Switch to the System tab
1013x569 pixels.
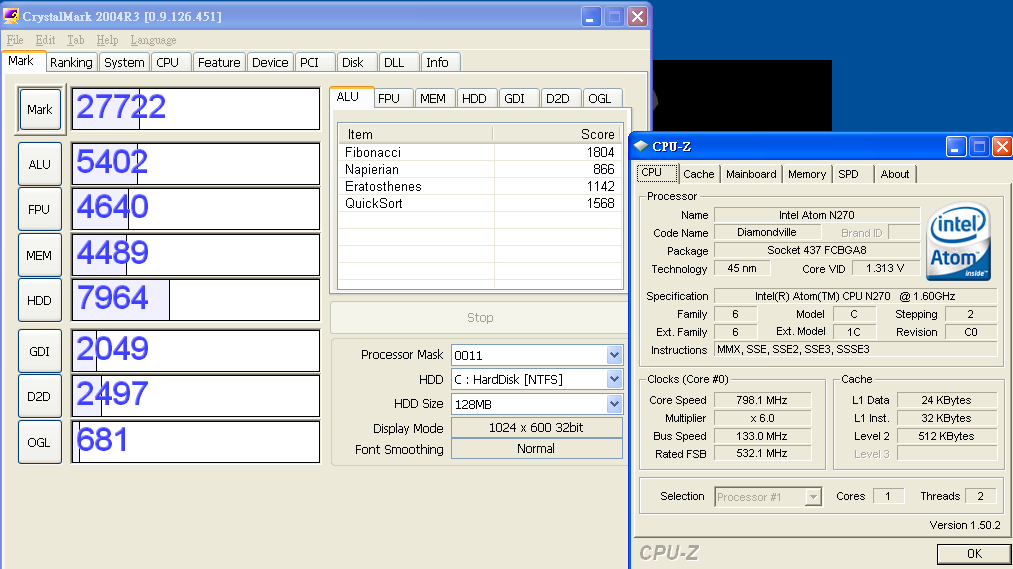tap(124, 63)
